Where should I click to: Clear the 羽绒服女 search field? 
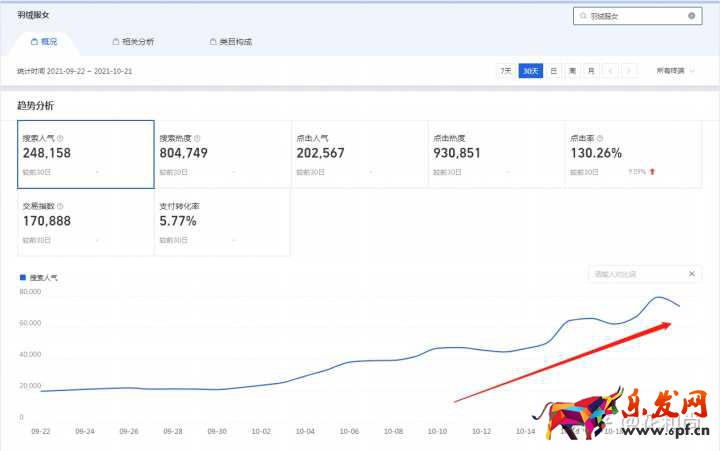pyautogui.click(x=691, y=16)
